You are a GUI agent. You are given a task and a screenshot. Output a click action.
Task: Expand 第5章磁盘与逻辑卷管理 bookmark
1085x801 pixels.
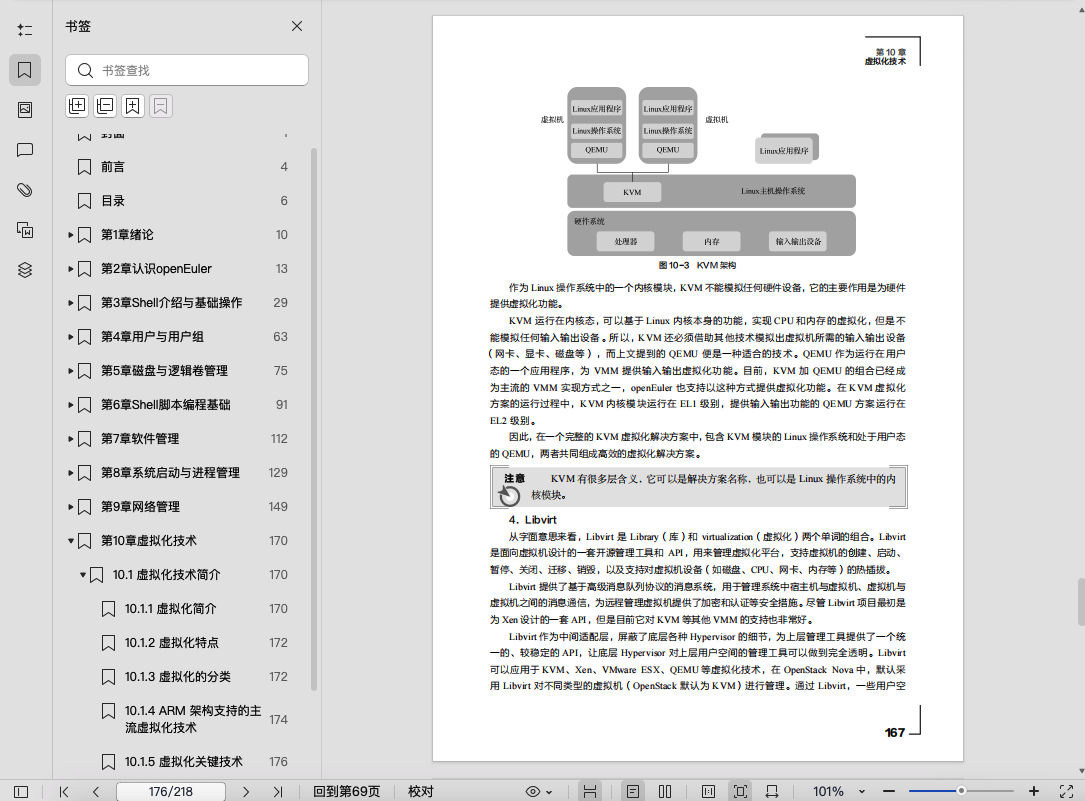coord(71,371)
